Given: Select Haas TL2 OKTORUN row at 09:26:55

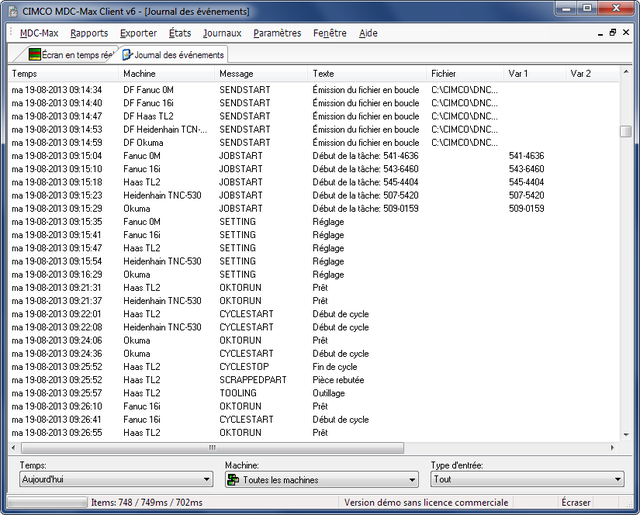Looking at the screenshot, I should pyautogui.click(x=313, y=433).
